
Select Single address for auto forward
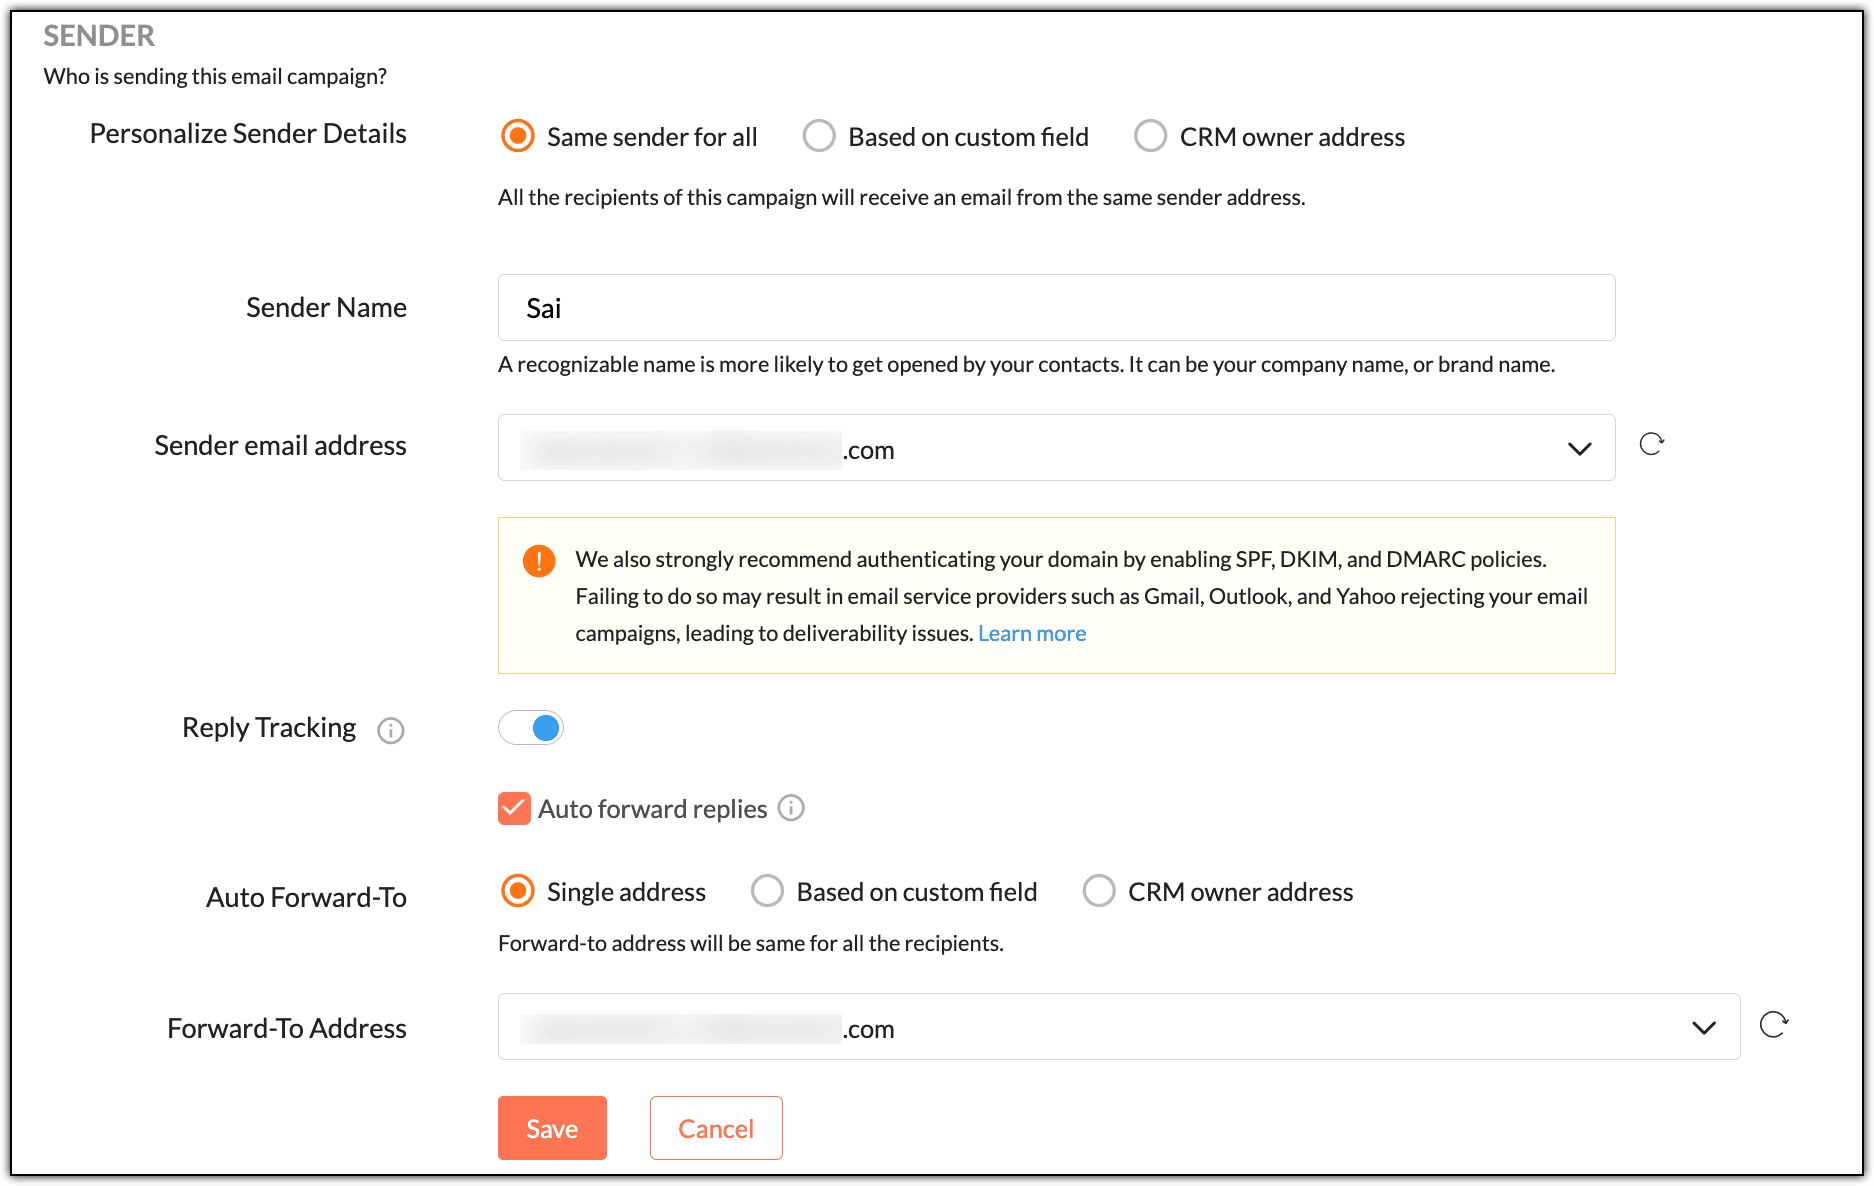coord(518,891)
